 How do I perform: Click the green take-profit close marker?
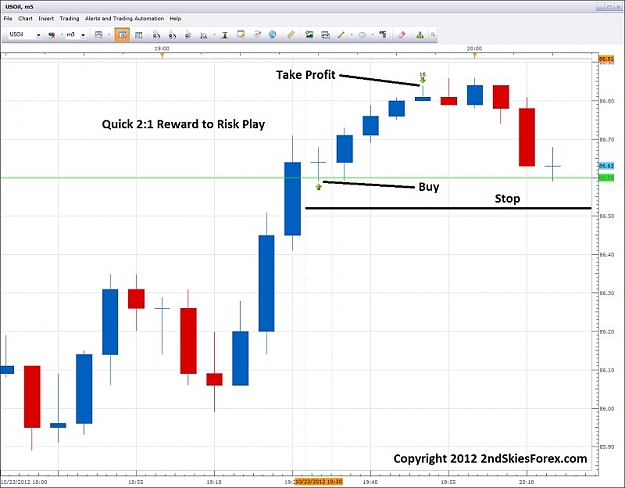tap(423, 80)
